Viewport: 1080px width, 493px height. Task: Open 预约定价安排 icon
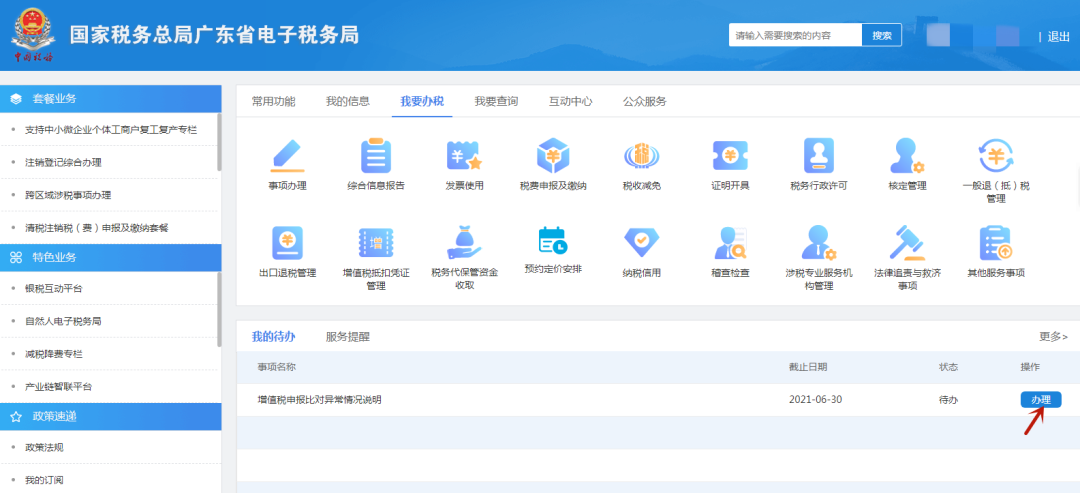click(553, 241)
